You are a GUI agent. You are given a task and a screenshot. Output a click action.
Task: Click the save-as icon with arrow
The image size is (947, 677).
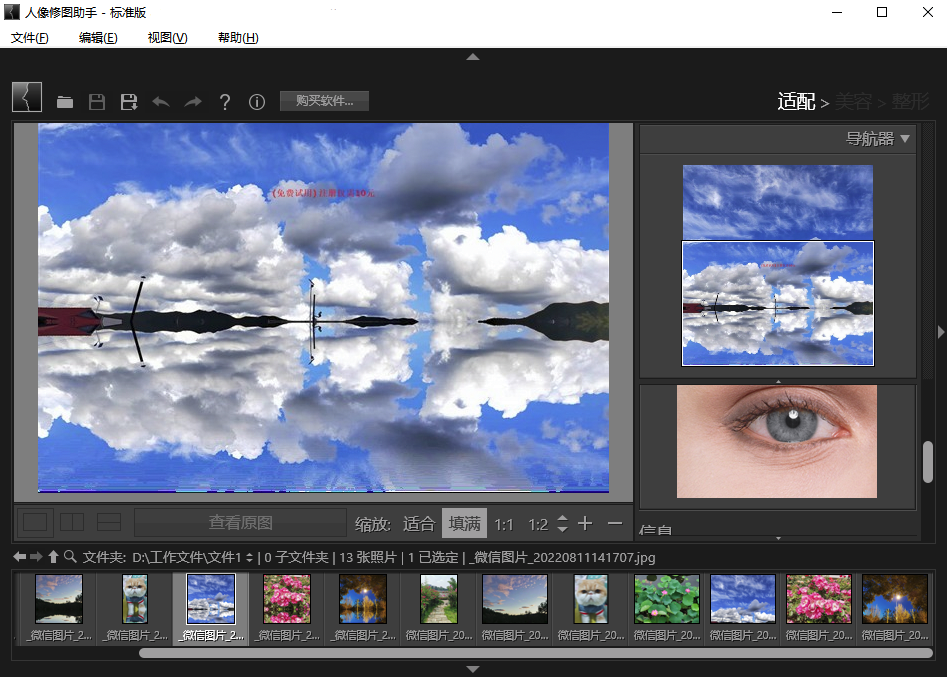click(x=128, y=102)
